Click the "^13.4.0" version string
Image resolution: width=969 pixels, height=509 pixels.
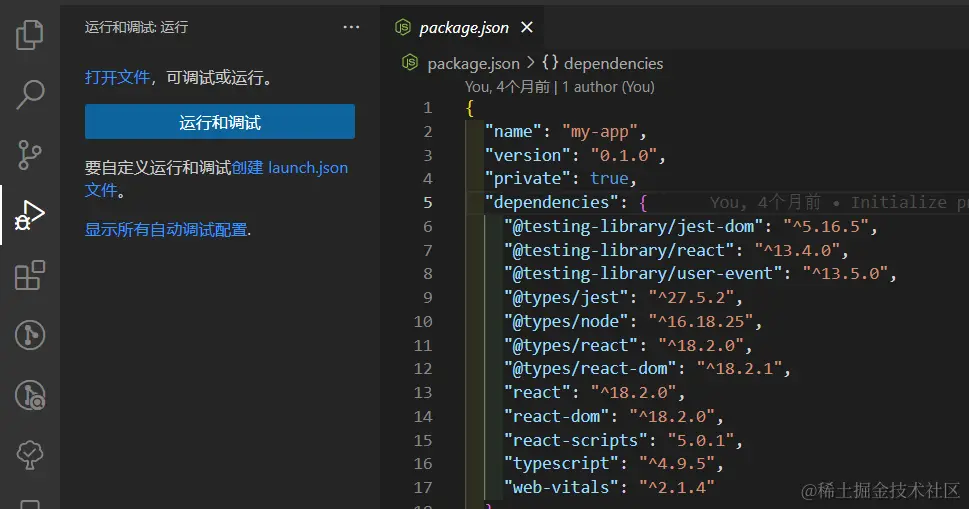pyautogui.click(x=797, y=250)
